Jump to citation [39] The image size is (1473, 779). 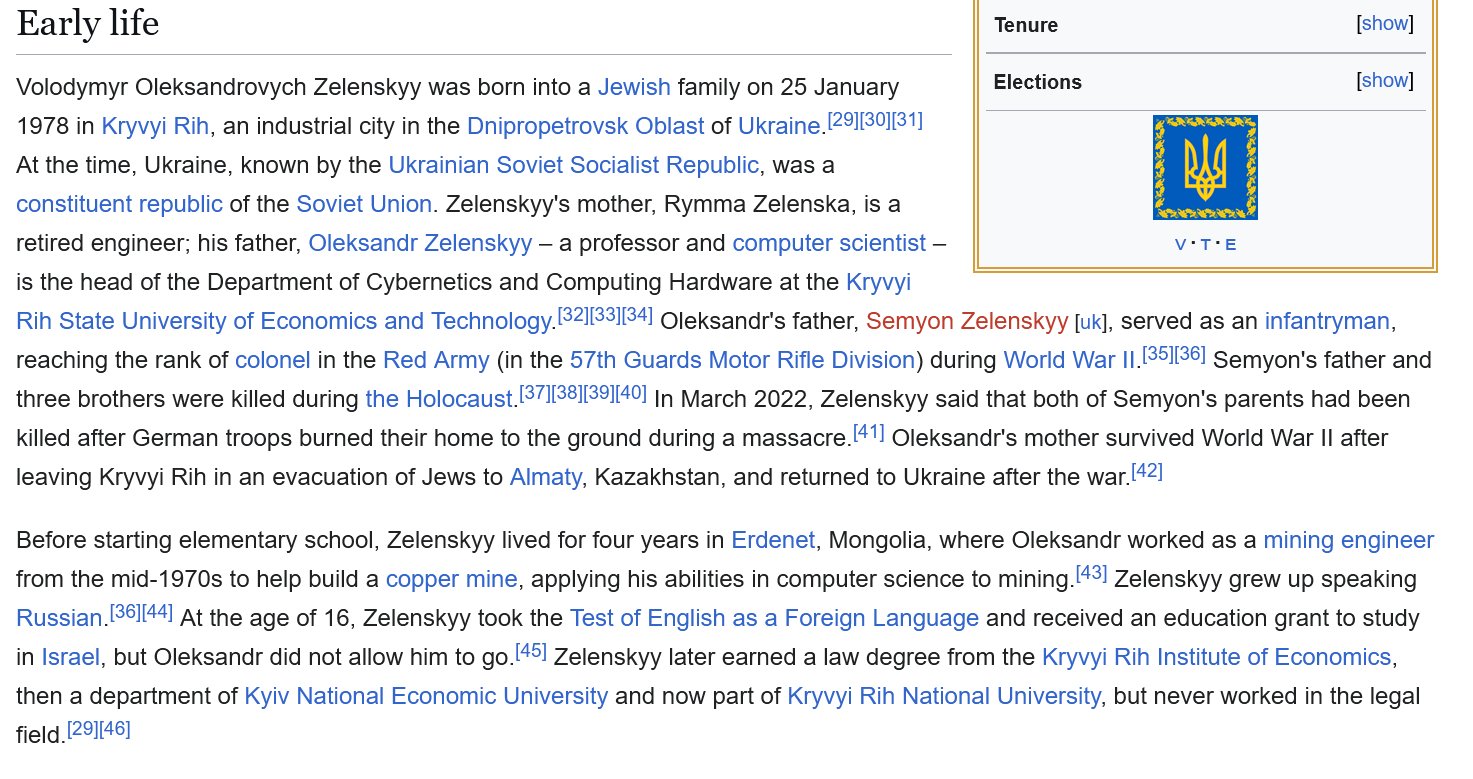click(x=599, y=392)
